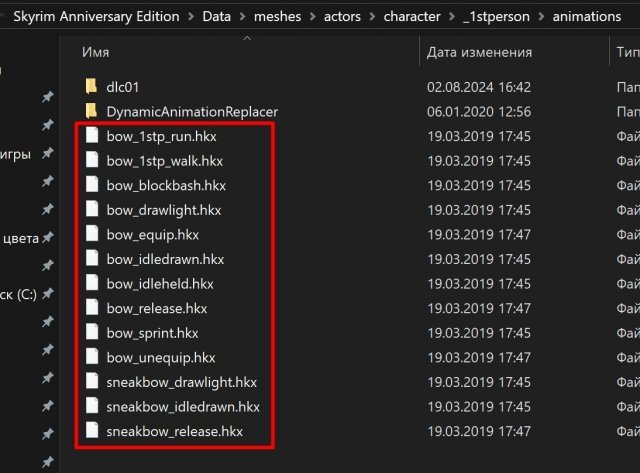Sort by Тип column header
Screen dimensions: 640x473
(628, 52)
